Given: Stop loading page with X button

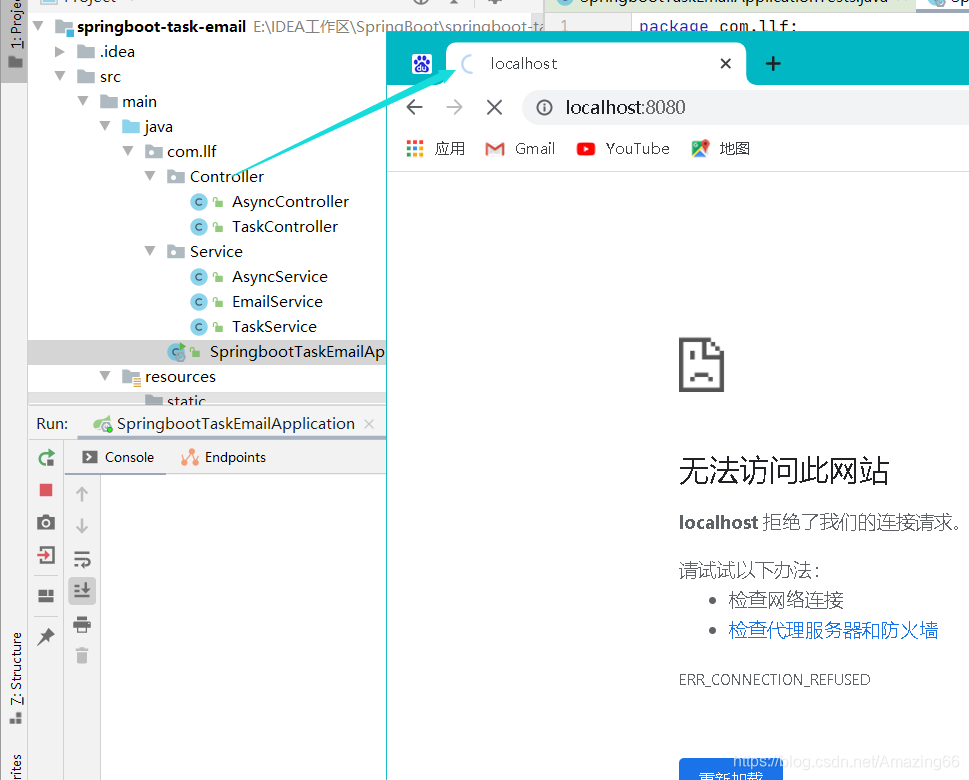Looking at the screenshot, I should point(494,107).
